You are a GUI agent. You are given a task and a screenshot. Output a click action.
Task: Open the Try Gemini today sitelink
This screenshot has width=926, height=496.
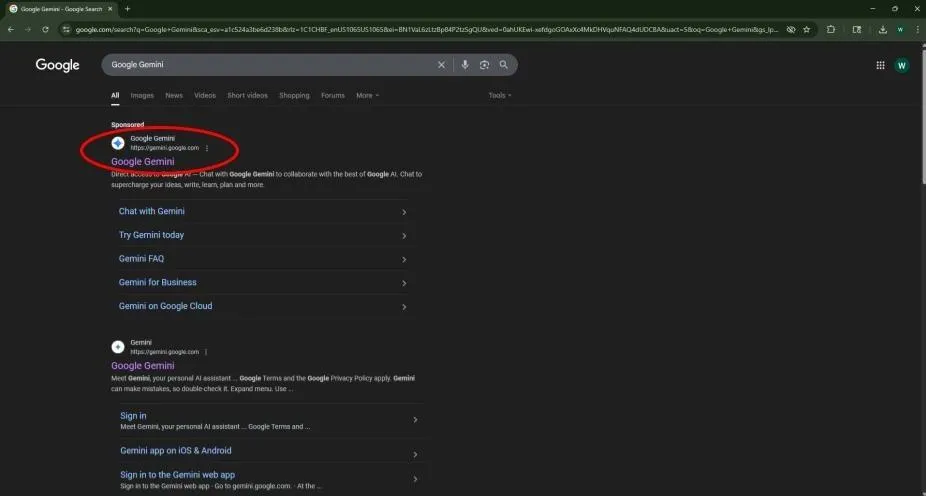[x=151, y=235]
